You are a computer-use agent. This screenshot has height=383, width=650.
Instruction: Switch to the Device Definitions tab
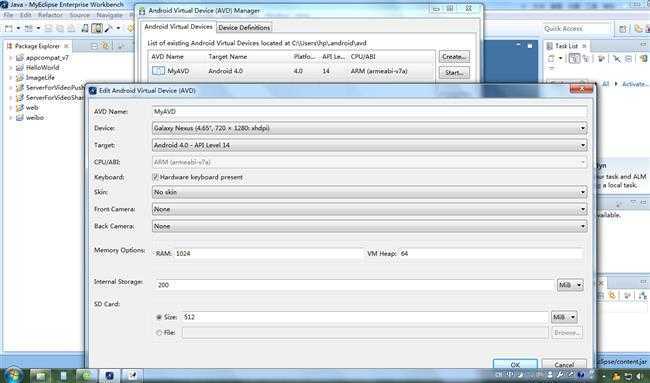pos(244,27)
